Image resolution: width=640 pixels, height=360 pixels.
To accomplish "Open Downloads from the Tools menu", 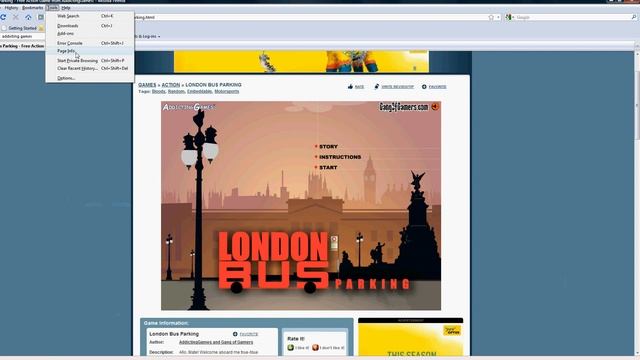I will 89,26.
